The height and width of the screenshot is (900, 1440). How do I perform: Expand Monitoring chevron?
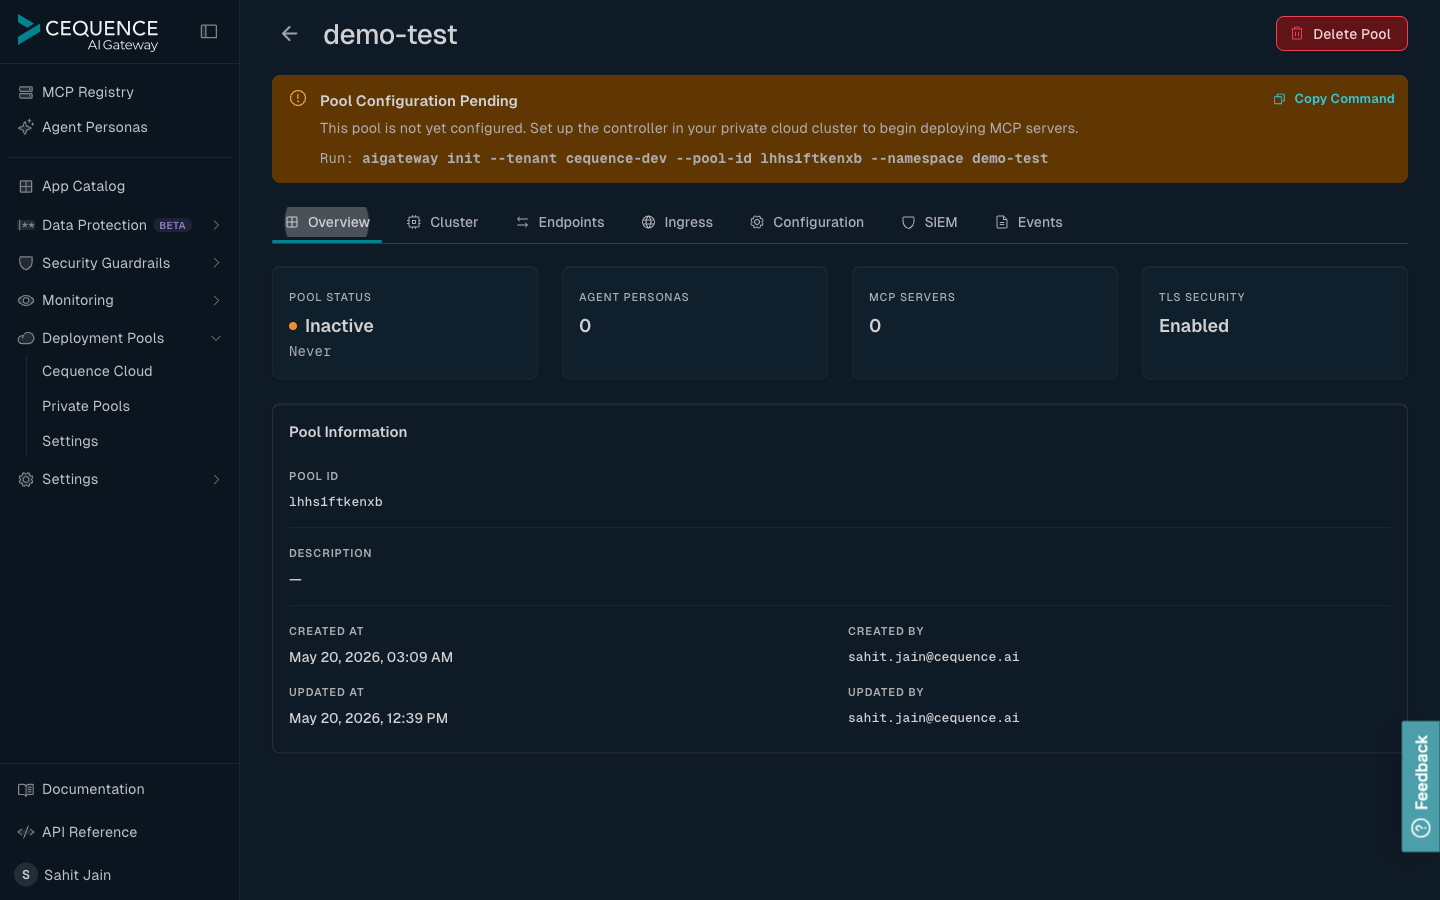pyautogui.click(x=216, y=300)
